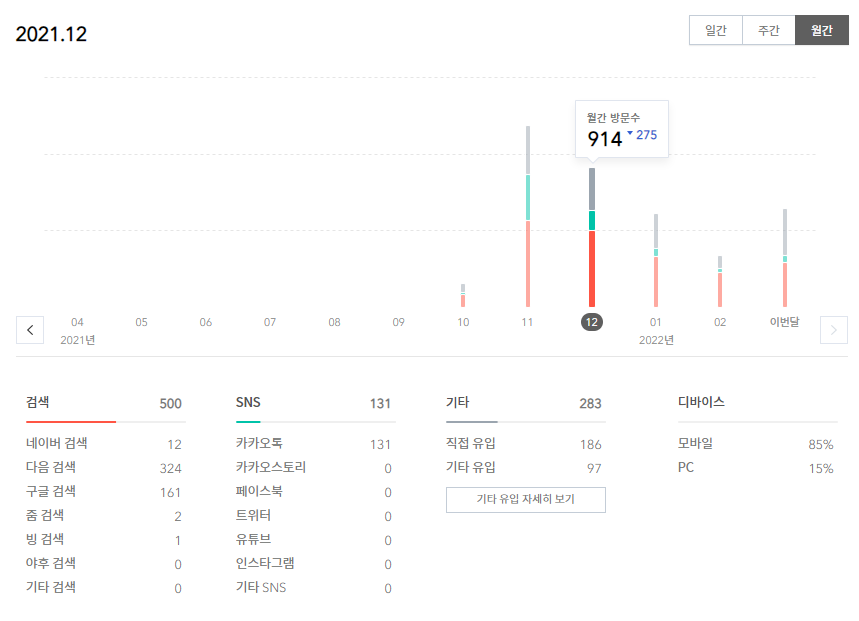Click the 이번달 axis label
859x621 pixels.
(x=784, y=322)
